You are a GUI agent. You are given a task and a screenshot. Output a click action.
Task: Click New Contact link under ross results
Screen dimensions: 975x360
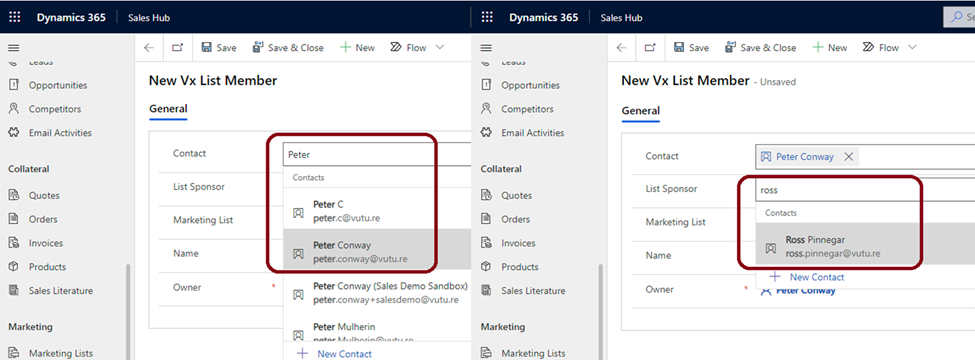[807, 277]
